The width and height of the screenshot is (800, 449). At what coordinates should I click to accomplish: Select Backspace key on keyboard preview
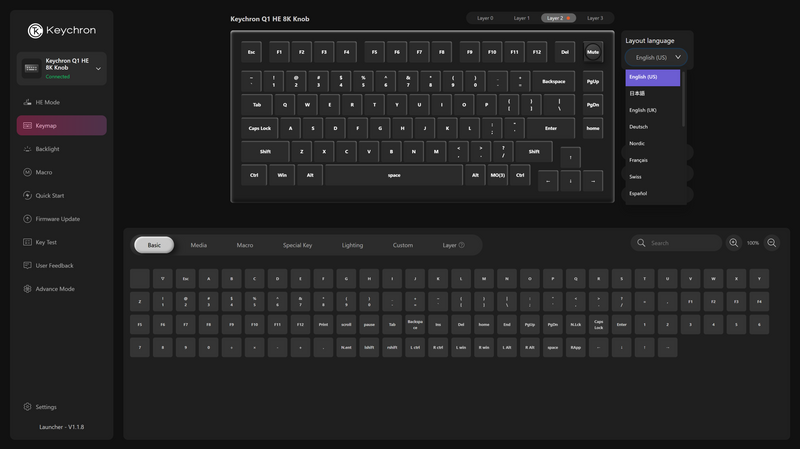point(554,82)
